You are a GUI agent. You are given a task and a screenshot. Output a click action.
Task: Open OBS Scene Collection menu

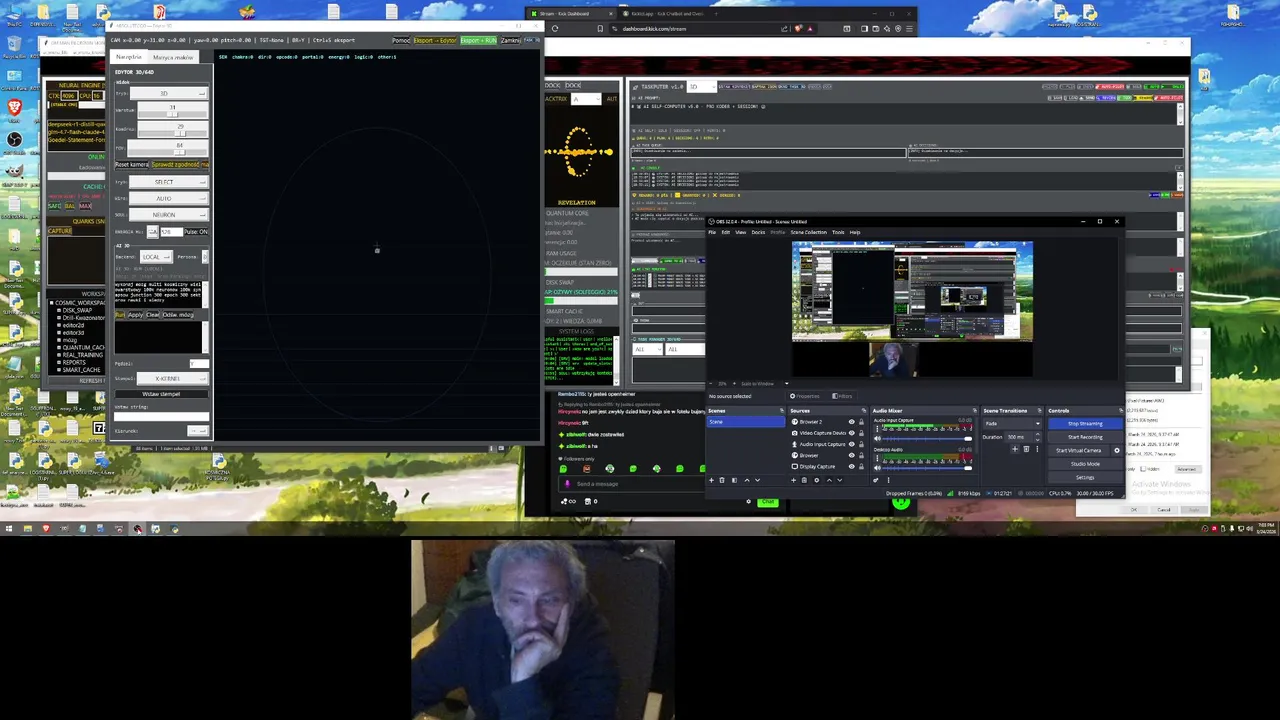pos(809,232)
